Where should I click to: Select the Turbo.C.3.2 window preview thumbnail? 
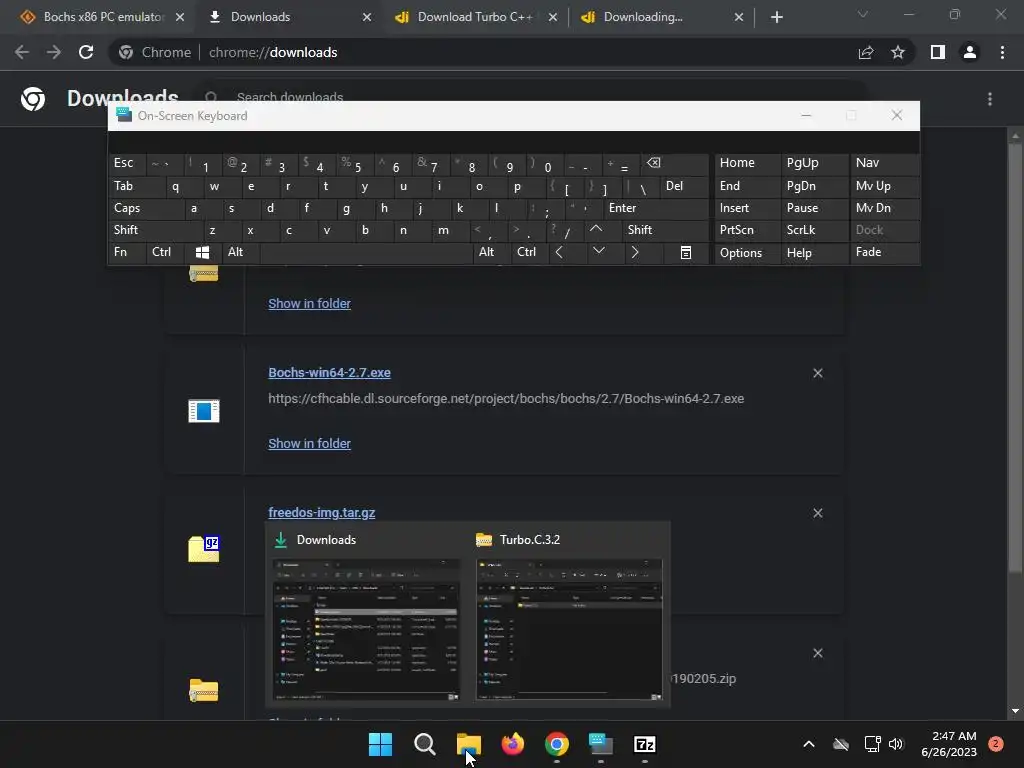tap(569, 629)
